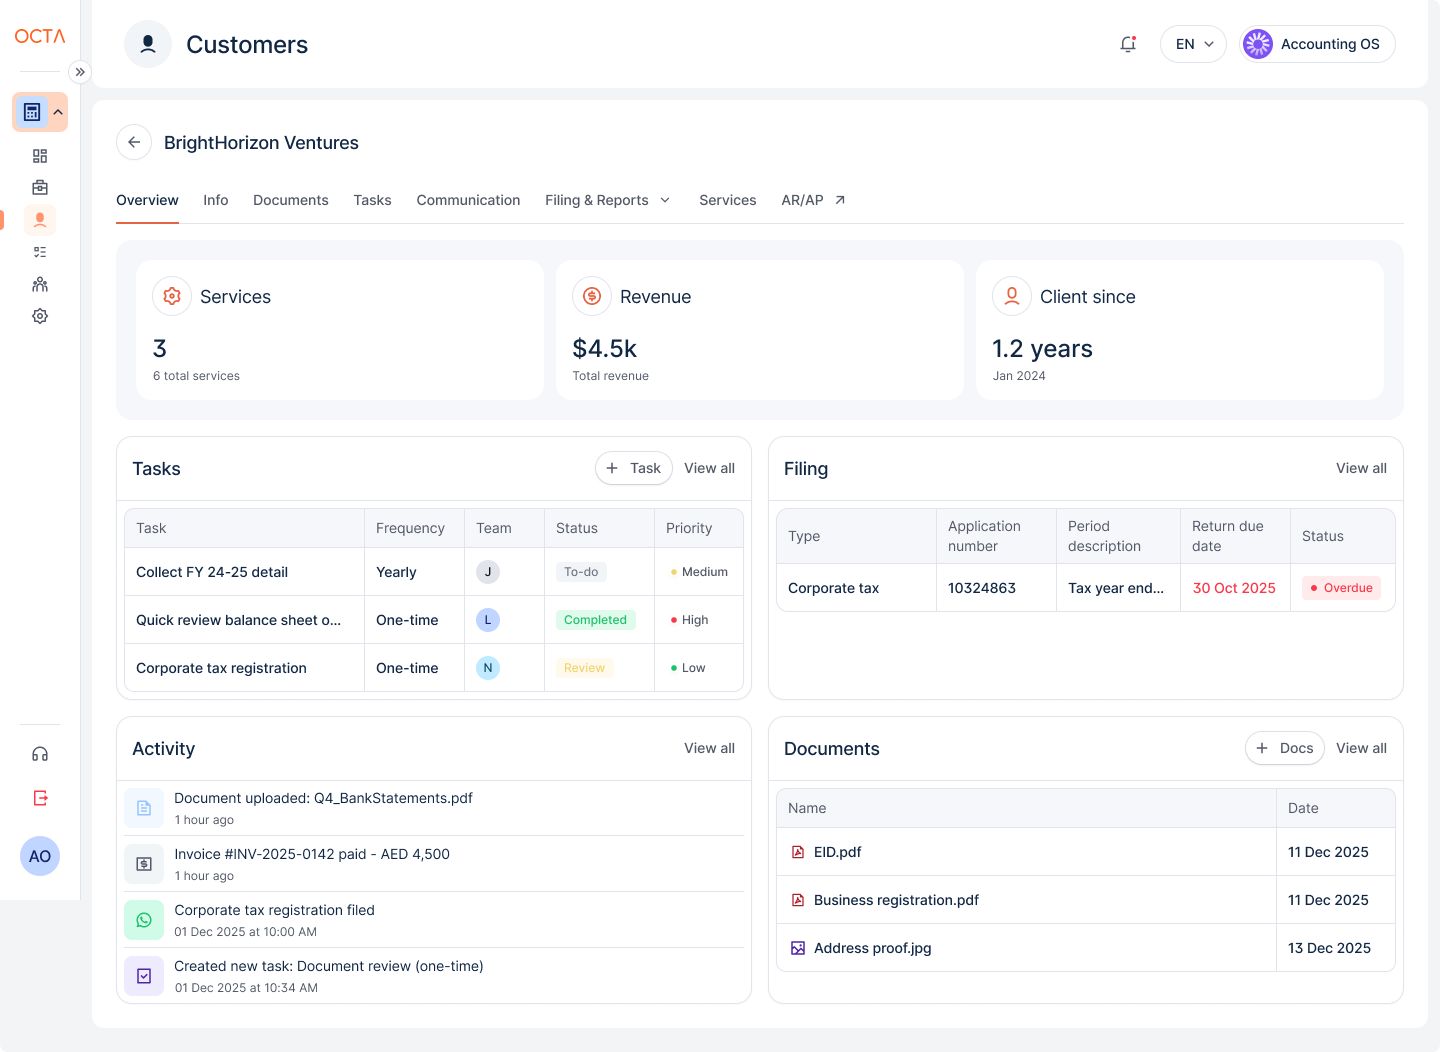This screenshot has height=1052, width=1440.
Task: Select the Collect FY 24-25 detail task
Action: 212,572
